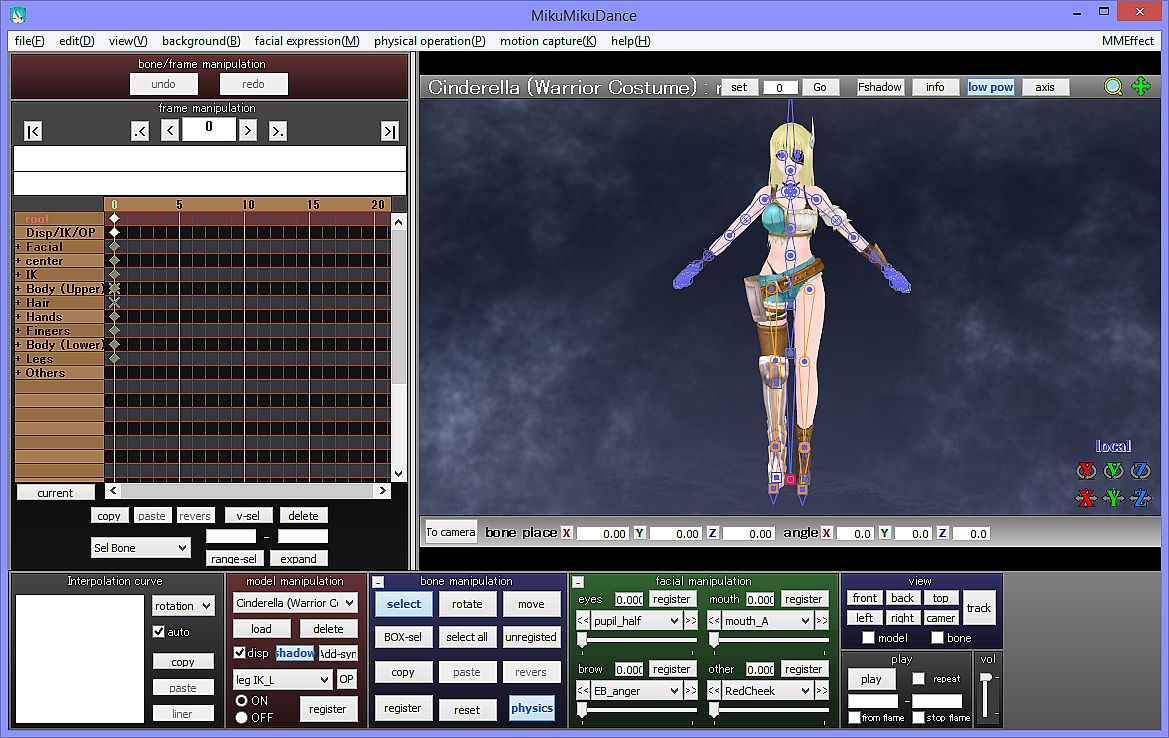The height and width of the screenshot is (738, 1169).
Task: Click the green move arrows icon
Action: point(1141,87)
